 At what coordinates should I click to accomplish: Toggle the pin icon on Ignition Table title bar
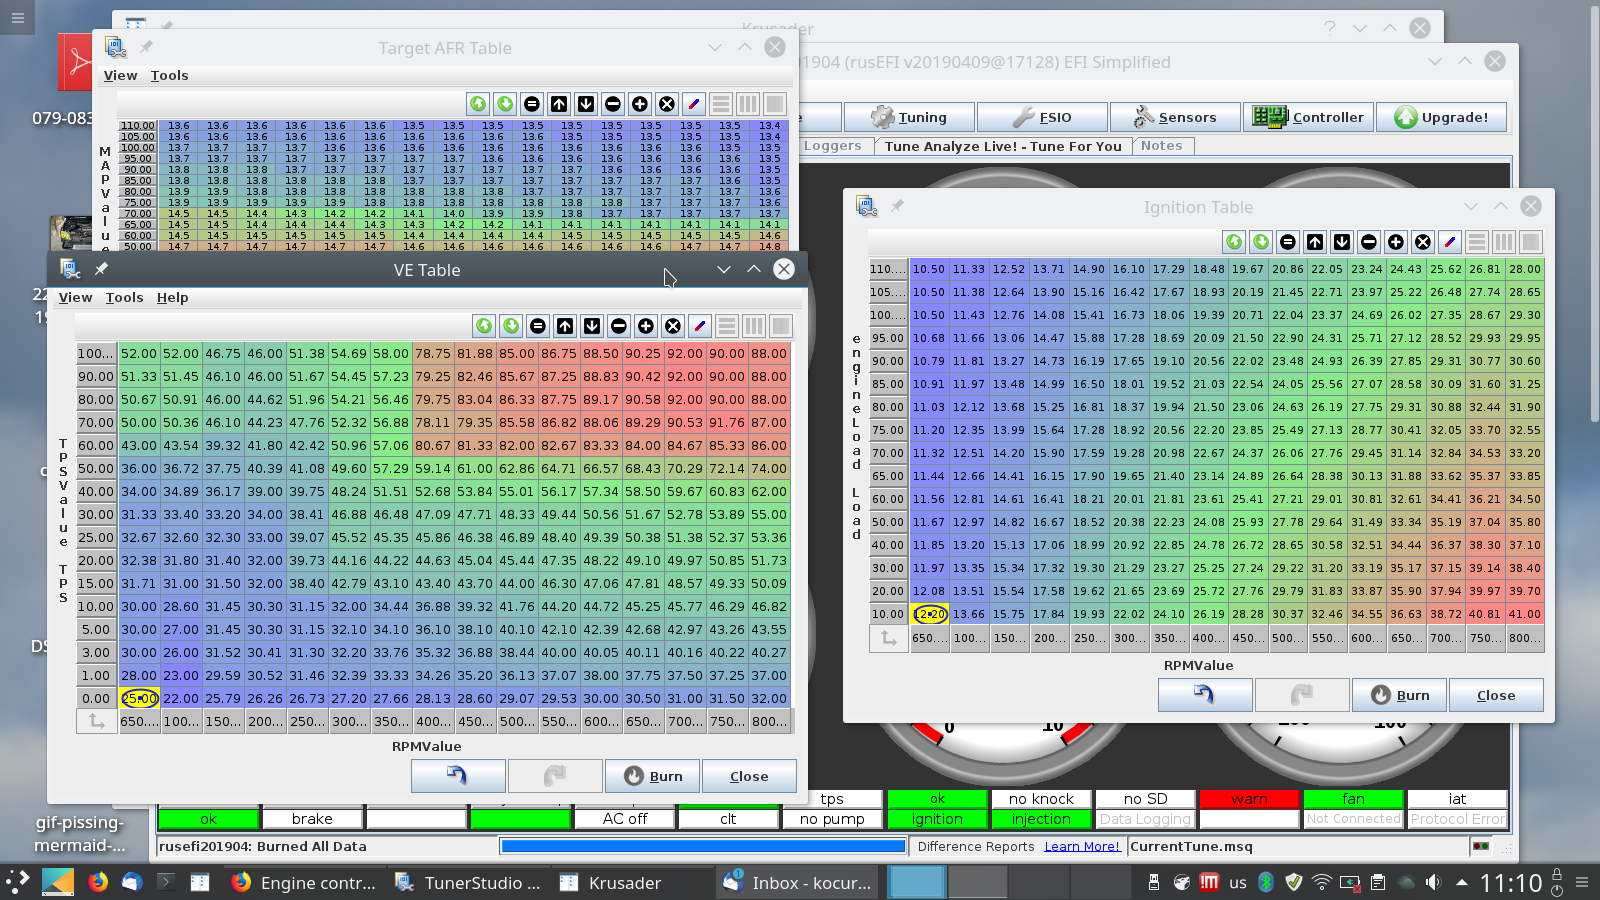(x=897, y=206)
